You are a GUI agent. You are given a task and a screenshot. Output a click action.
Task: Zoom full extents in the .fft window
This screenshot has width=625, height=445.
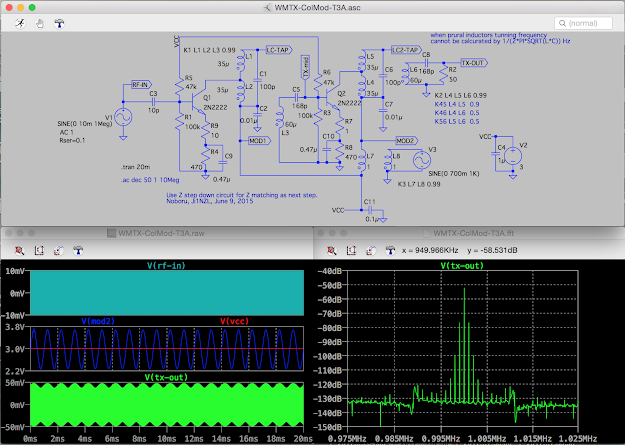(332, 250)
